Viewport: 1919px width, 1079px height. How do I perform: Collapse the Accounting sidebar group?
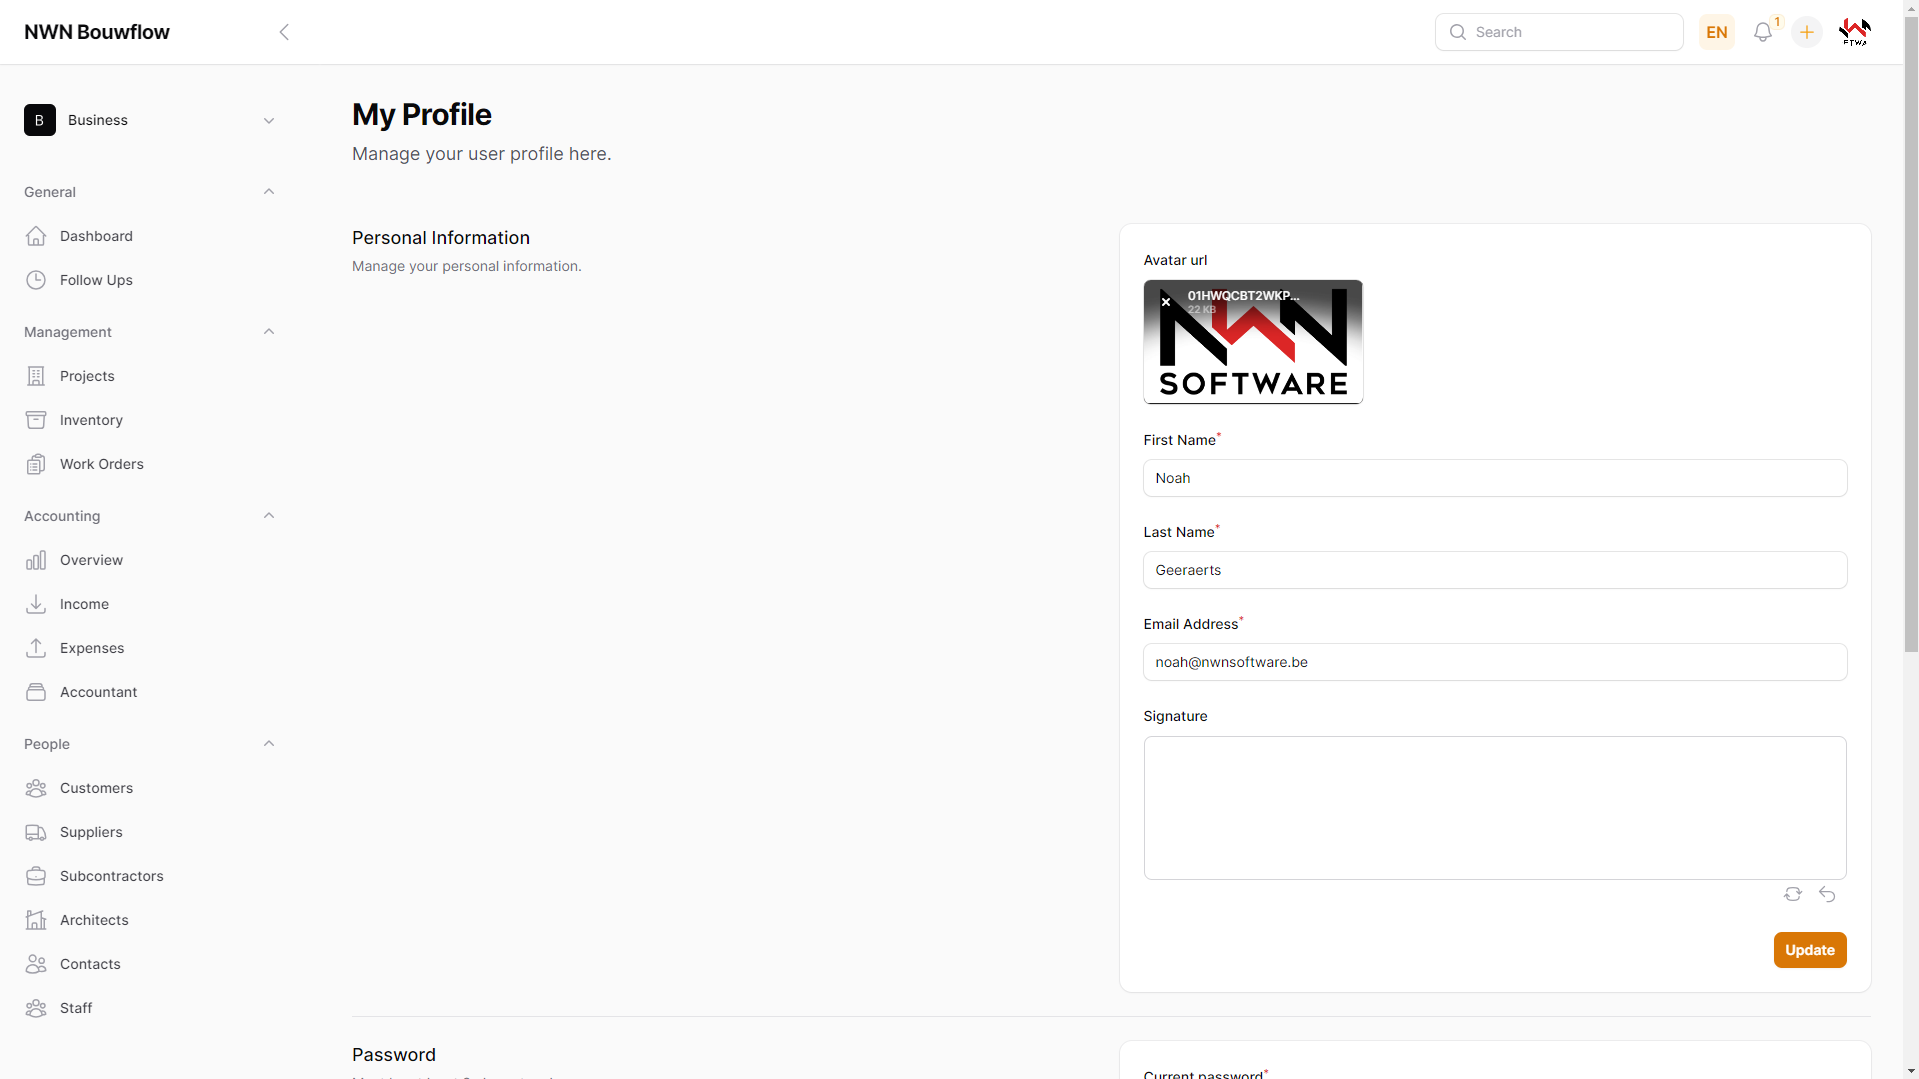pyautogui.click(x=268, y=516)
